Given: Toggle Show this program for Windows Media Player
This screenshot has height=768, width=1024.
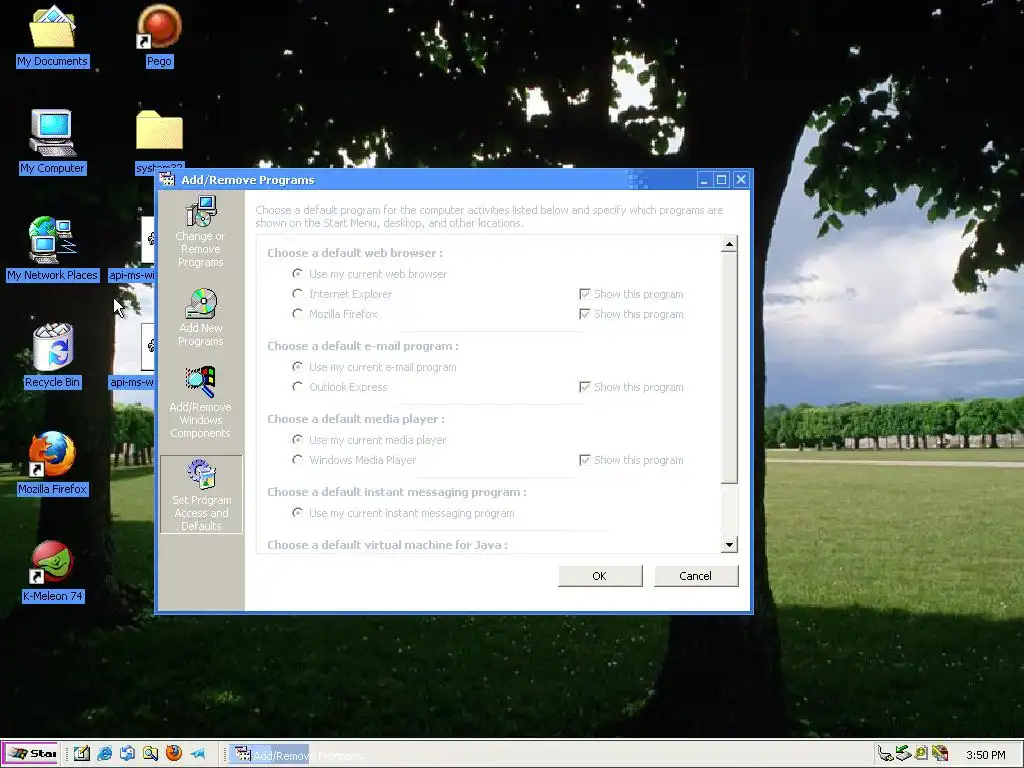Looking at the screenshot, I should click(x=632, y=460).
